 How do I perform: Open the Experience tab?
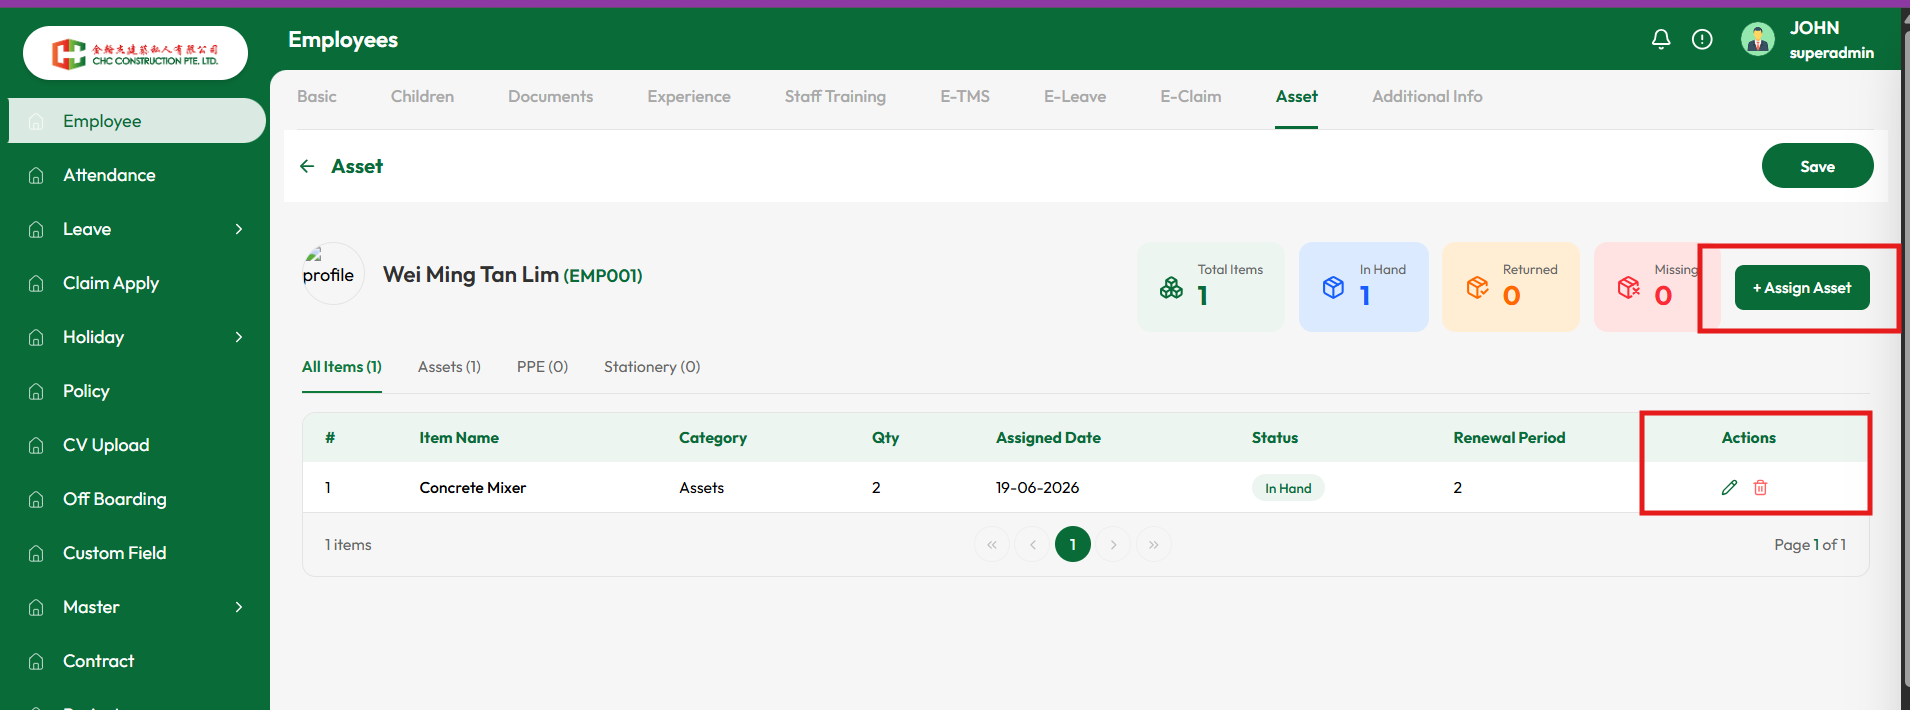click(x=689, y=96)
